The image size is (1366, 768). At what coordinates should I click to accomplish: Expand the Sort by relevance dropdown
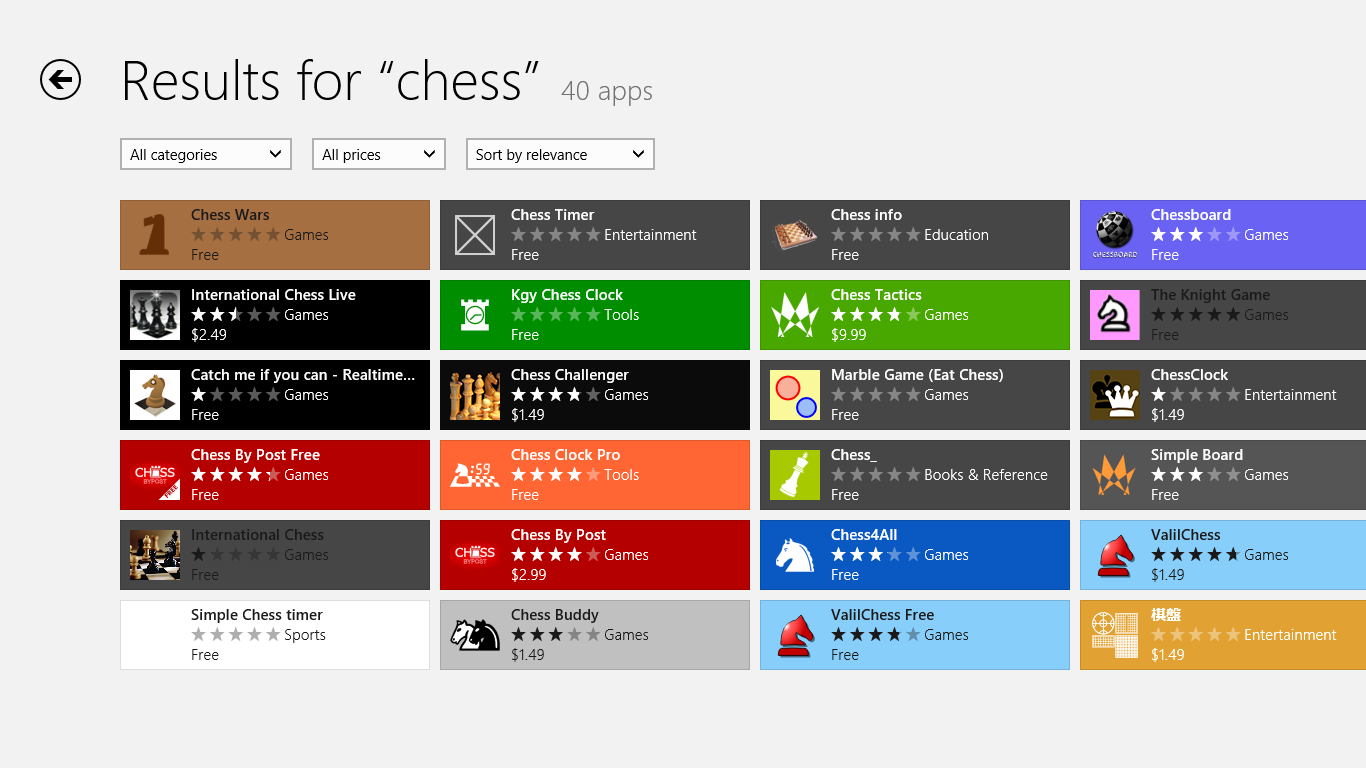(560, 154)
